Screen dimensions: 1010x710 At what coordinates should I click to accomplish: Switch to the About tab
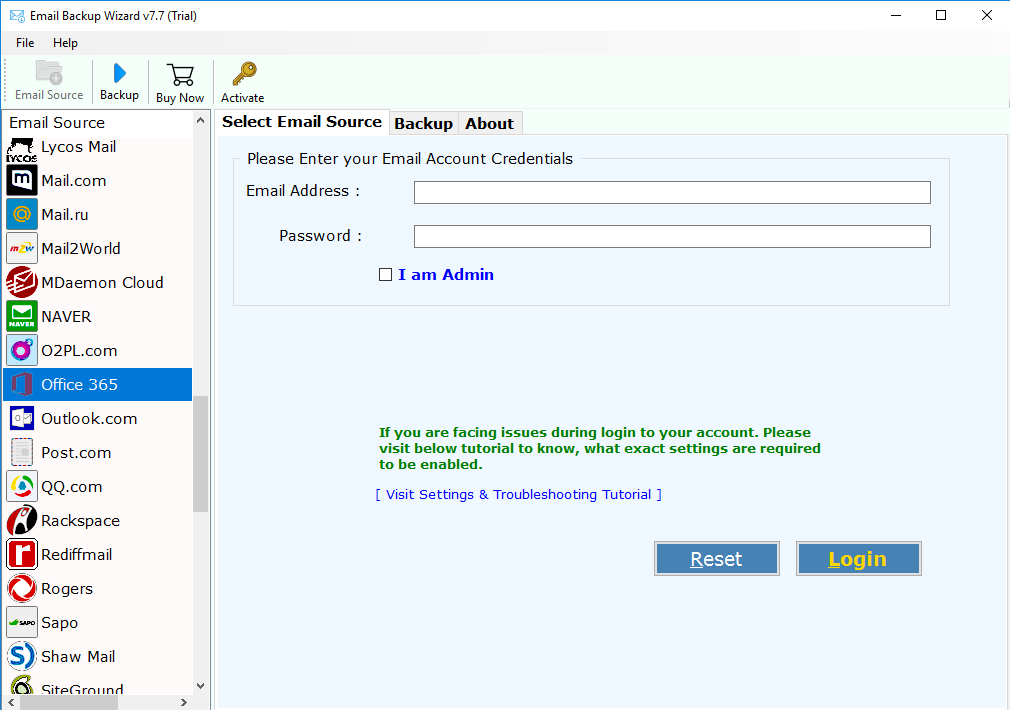490,123
